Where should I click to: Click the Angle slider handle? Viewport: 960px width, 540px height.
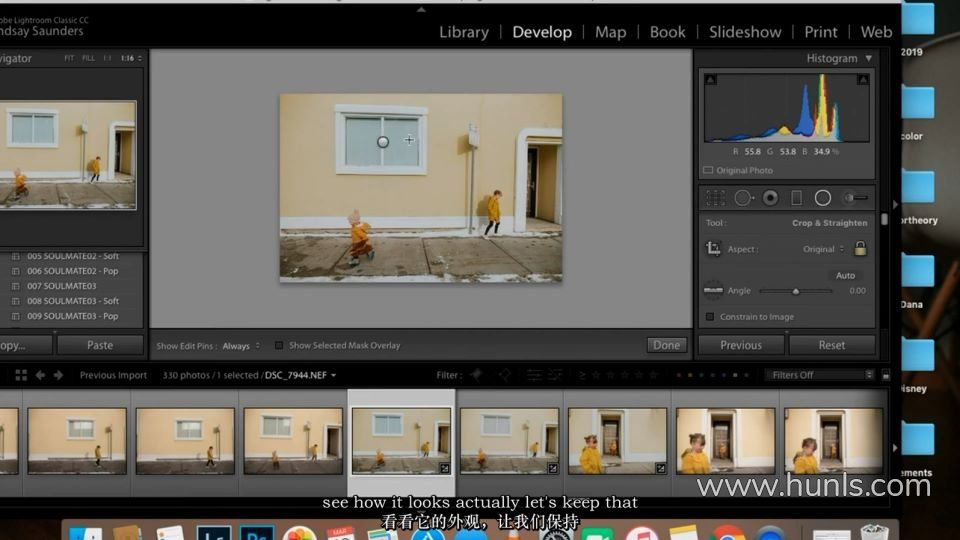[795, 291]
